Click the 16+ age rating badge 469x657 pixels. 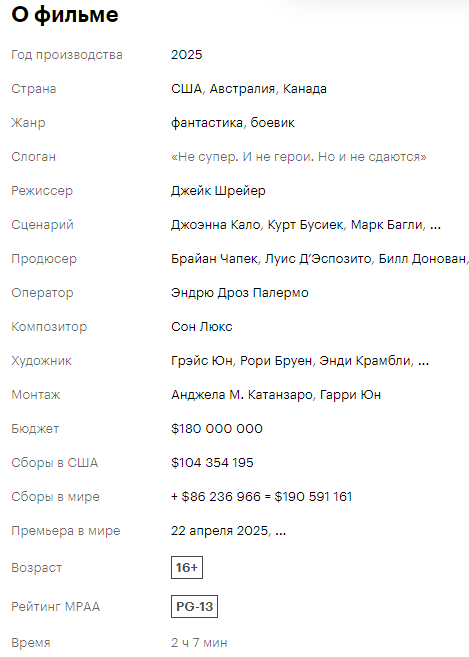[187, 567]
